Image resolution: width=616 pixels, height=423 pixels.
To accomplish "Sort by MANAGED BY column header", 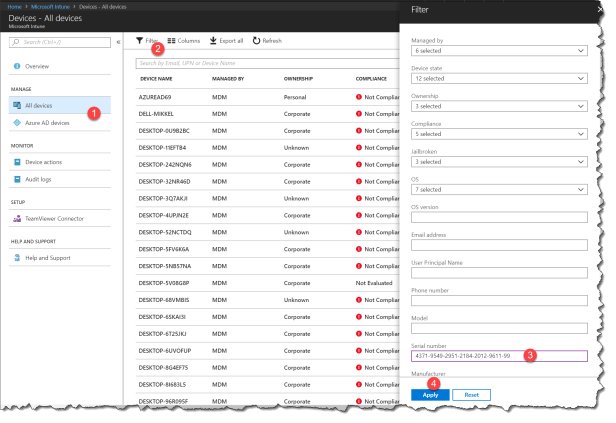I will point(228,79).
